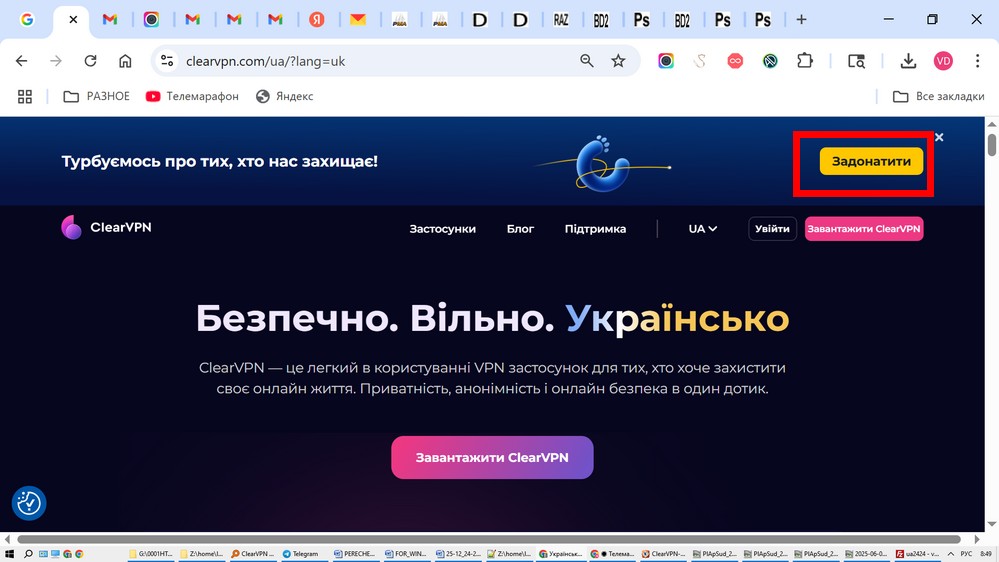Switch to G:\0001HT folder window in taskbar
This screenshot has height=562, width=999.
152,554
